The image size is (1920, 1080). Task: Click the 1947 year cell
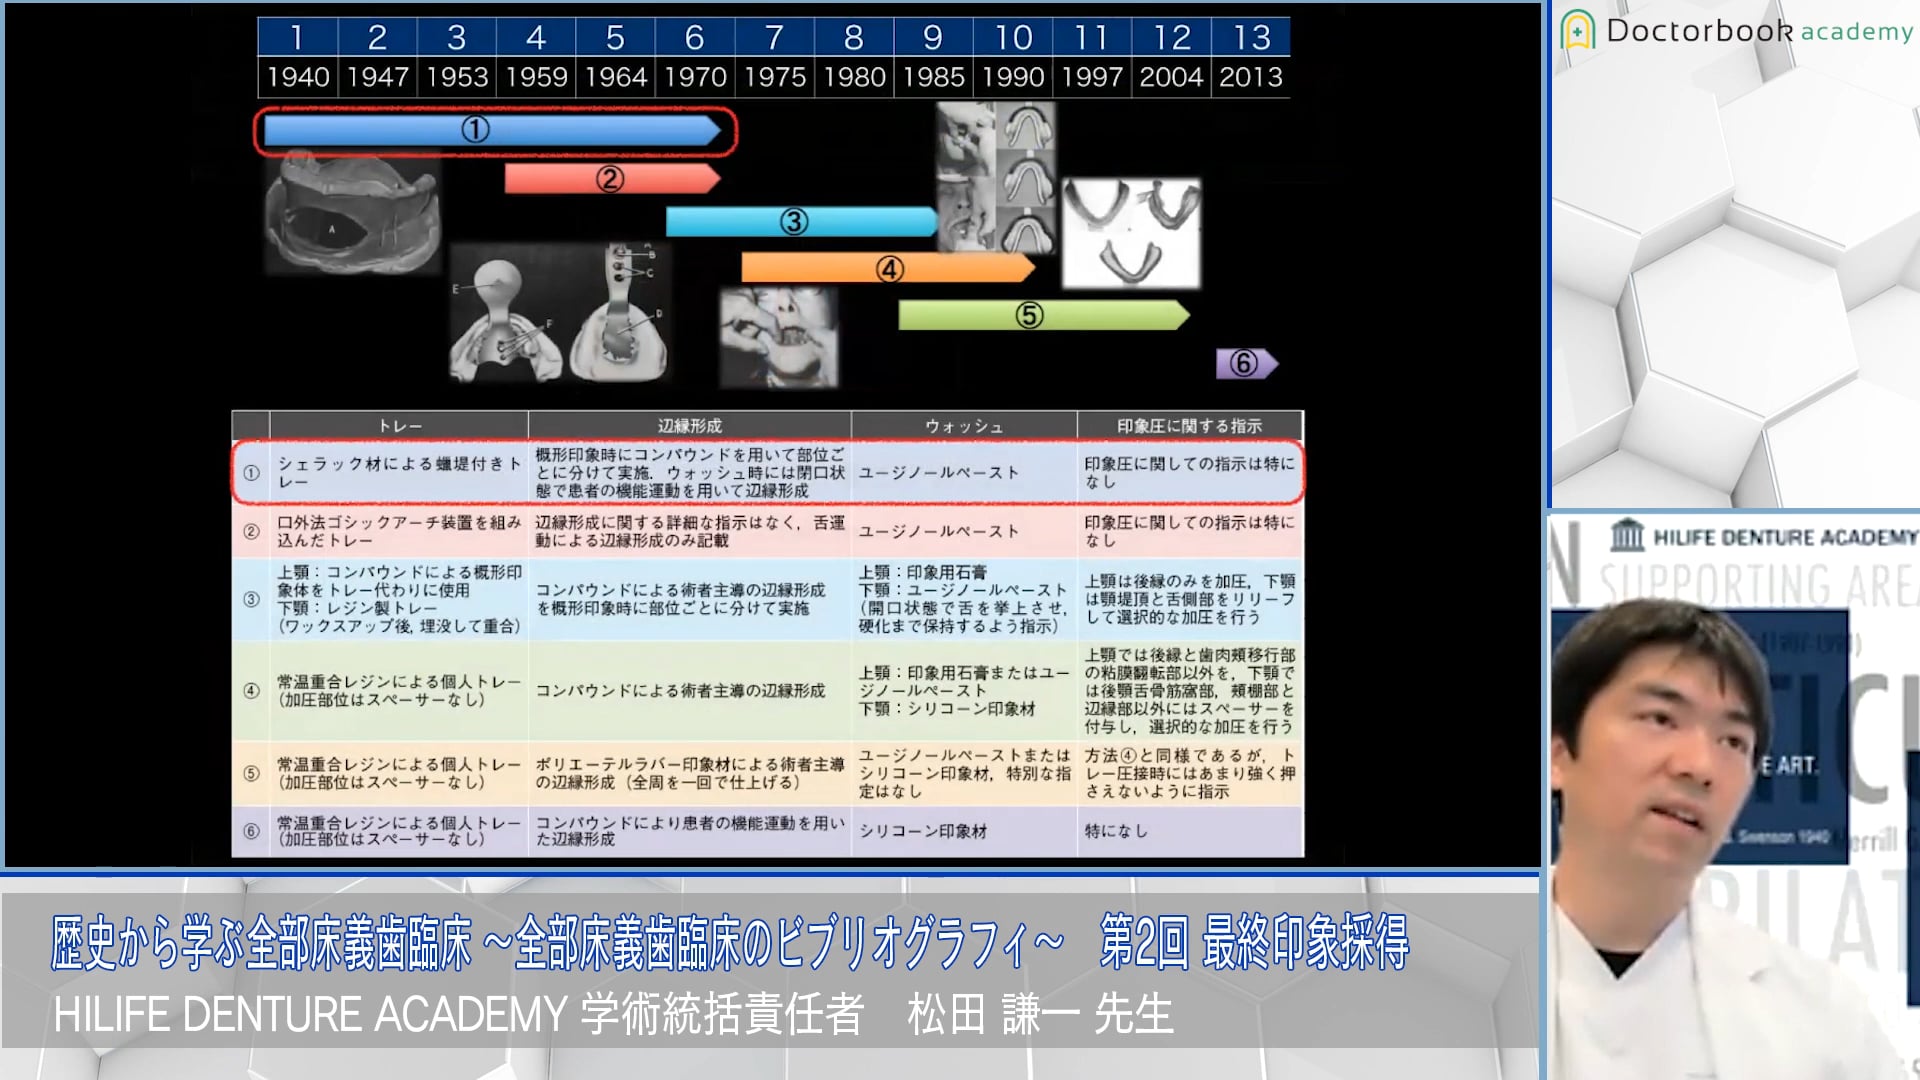[377, 77]
